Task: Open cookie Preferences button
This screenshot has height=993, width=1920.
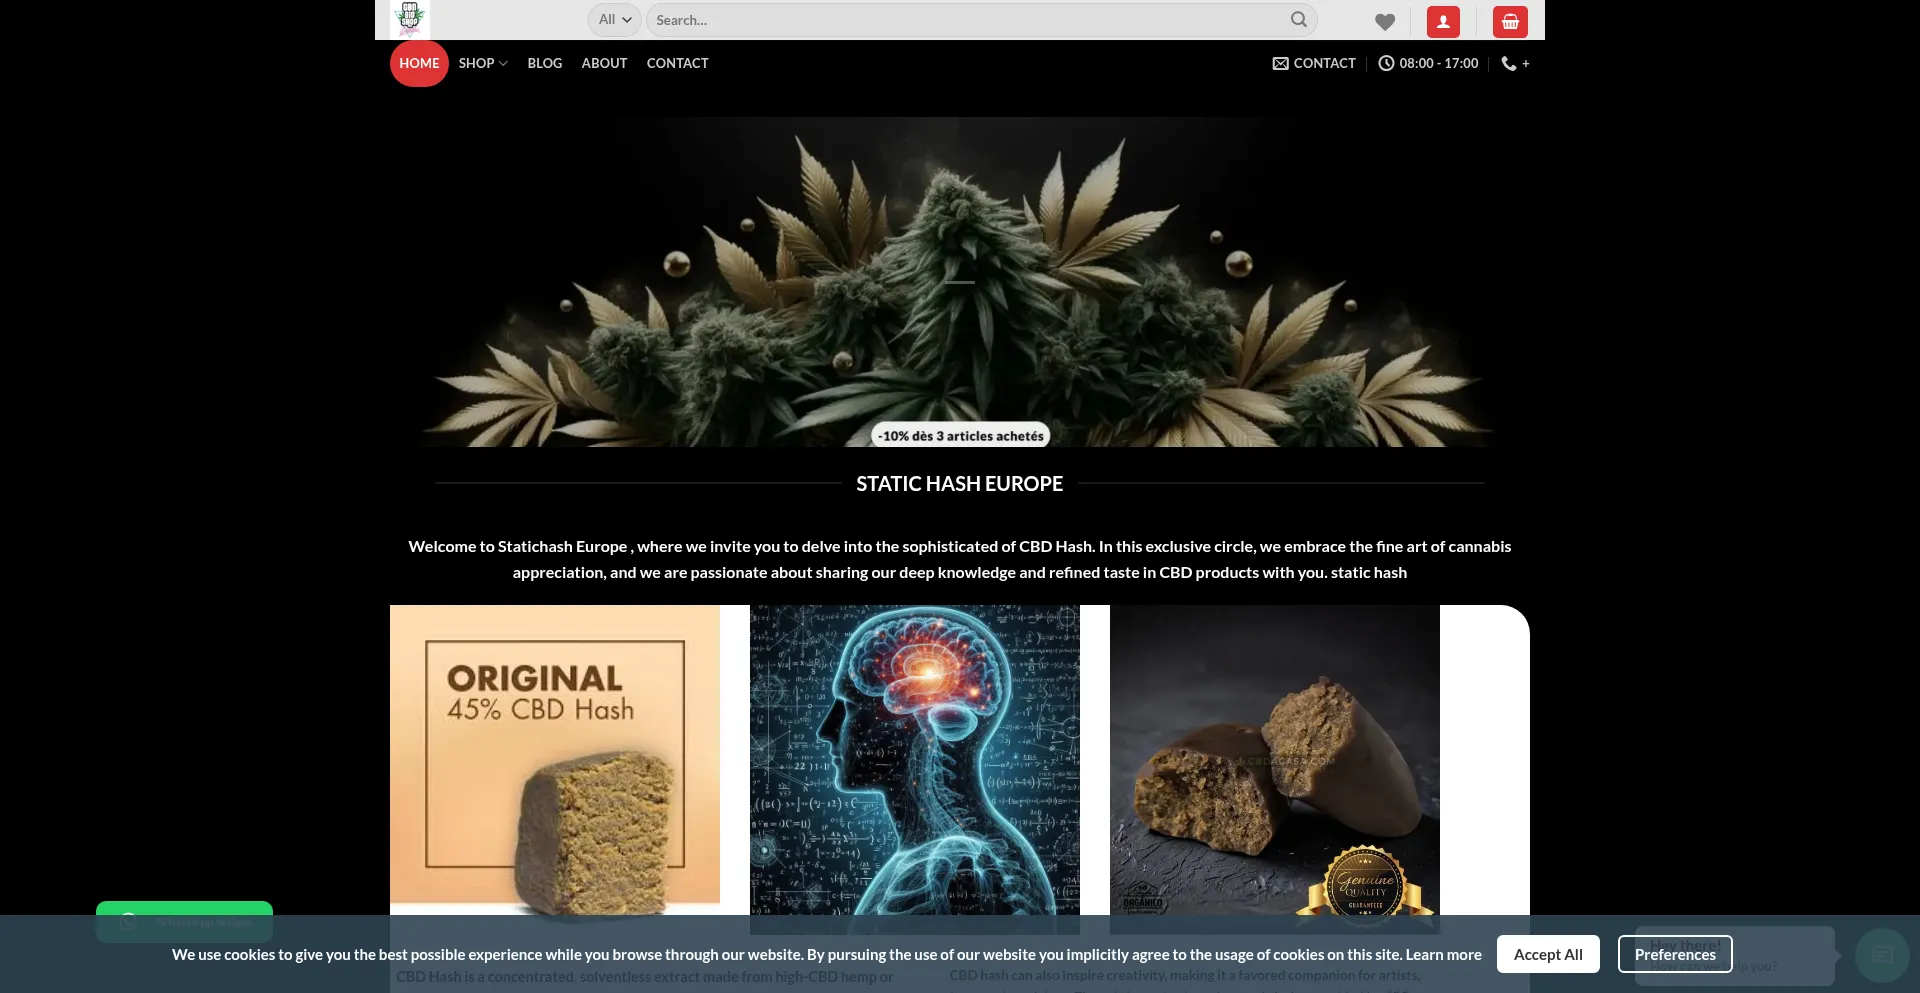Action: point(1675,954)
